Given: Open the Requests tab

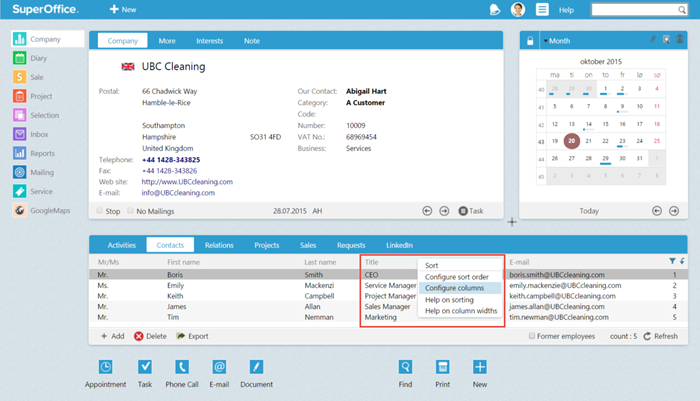Looking at the screenshot, I should pos(351,245).
